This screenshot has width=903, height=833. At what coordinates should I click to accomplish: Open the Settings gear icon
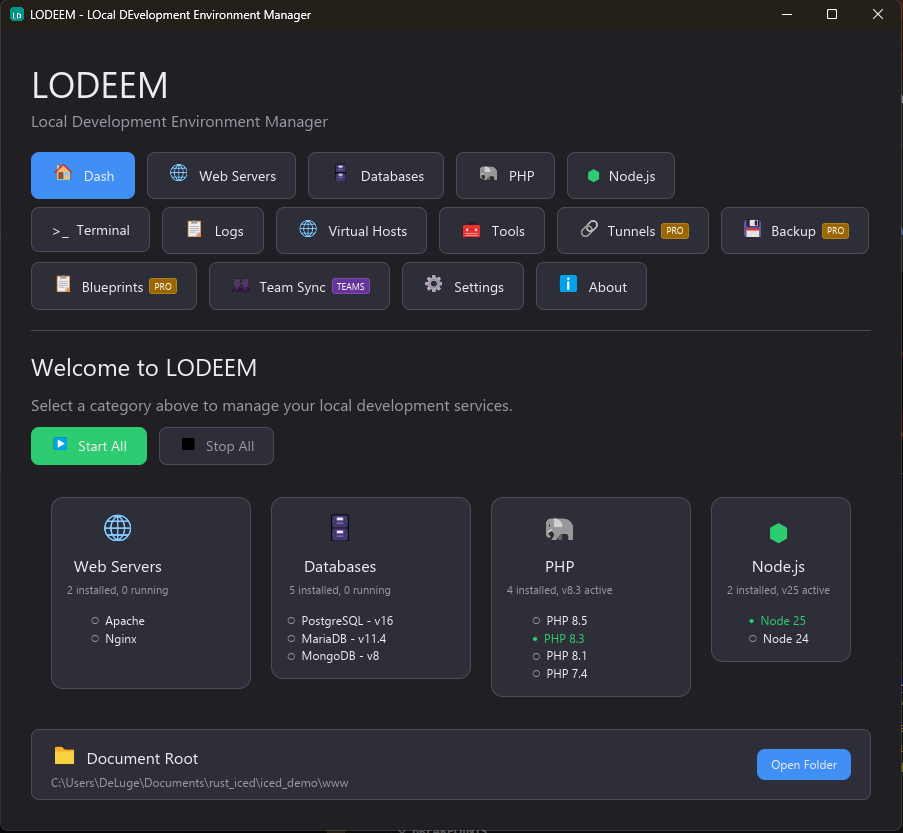pyautogui.click(x=432, y=286)
